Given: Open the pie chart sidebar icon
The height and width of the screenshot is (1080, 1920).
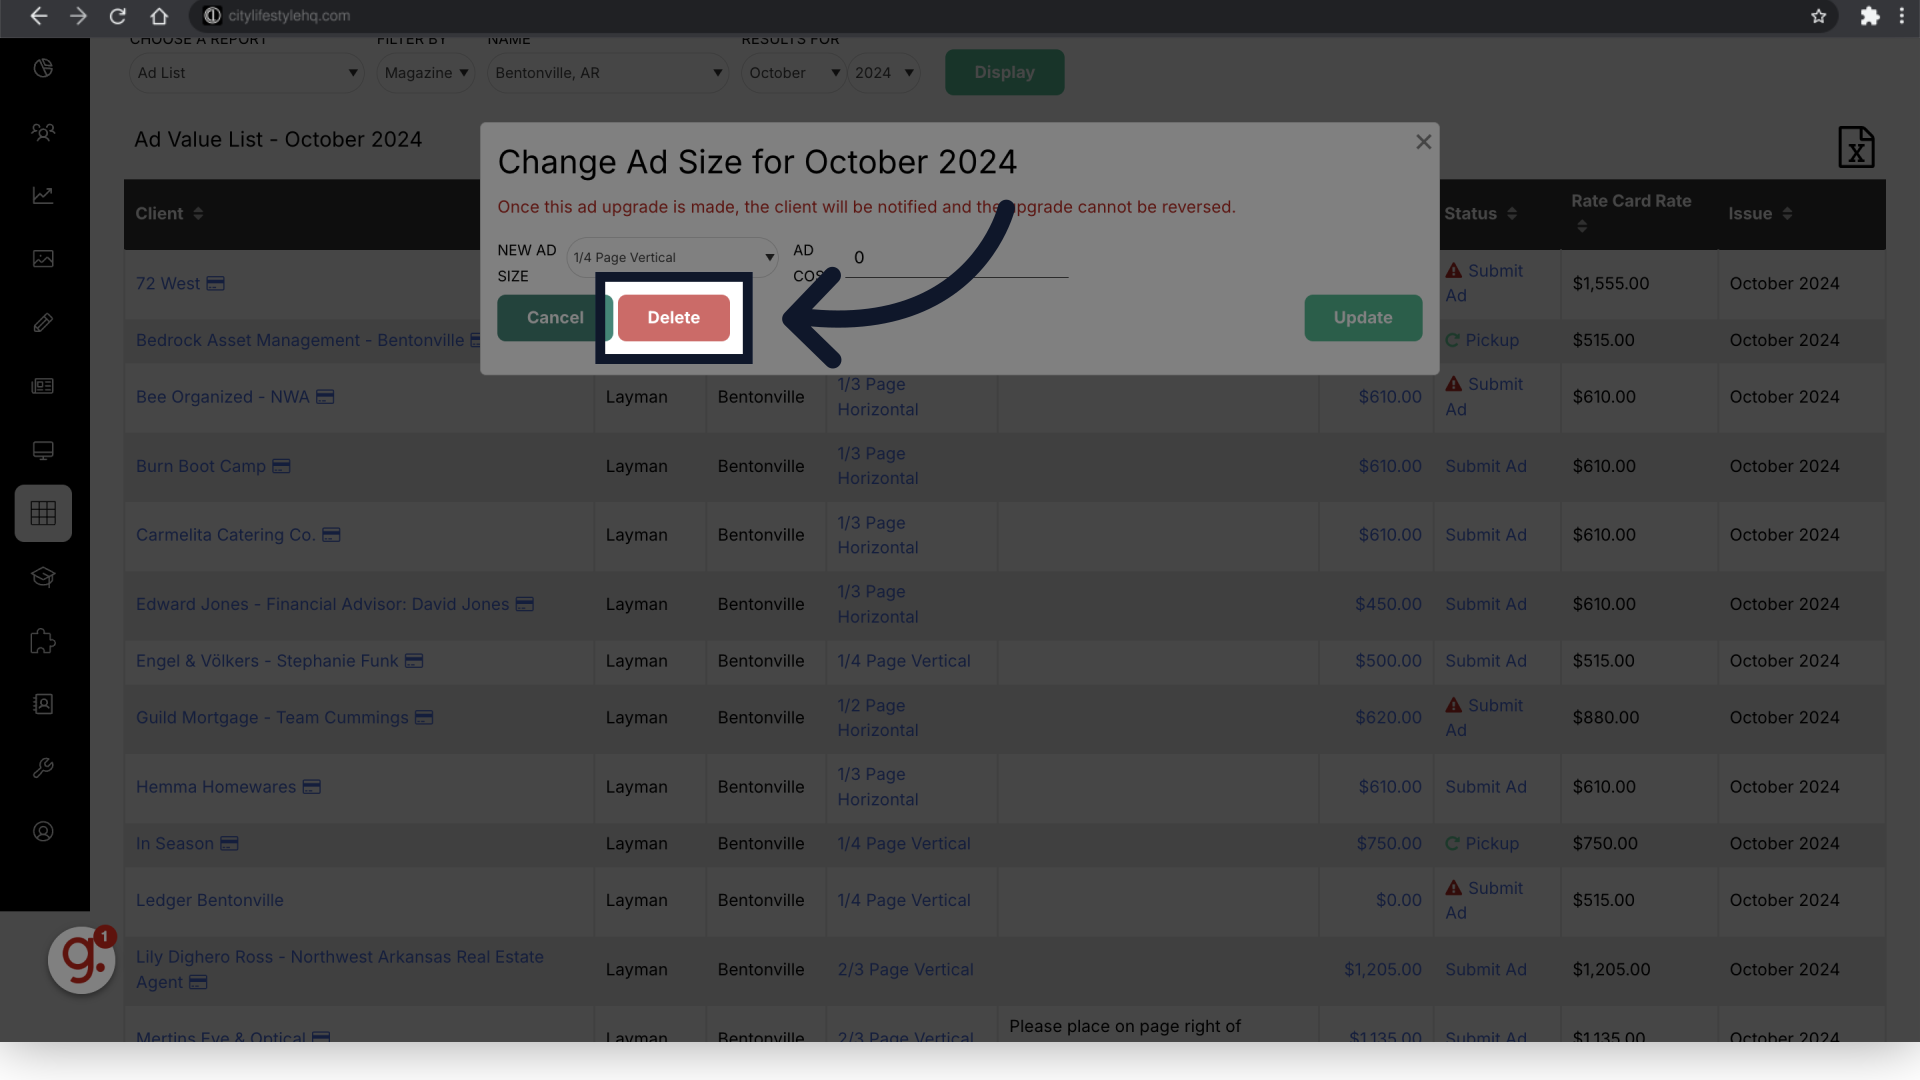Looking at the screenshot, I should tap(43, 68).
